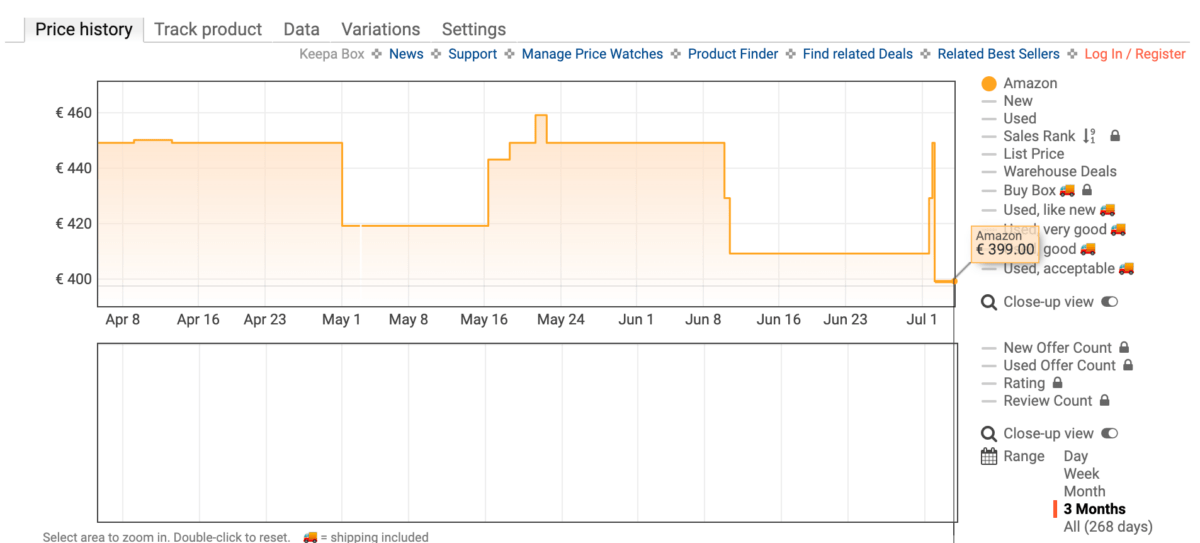Click the lock icon next to Review Count

pyautogui.click(x=1104, y=401)
